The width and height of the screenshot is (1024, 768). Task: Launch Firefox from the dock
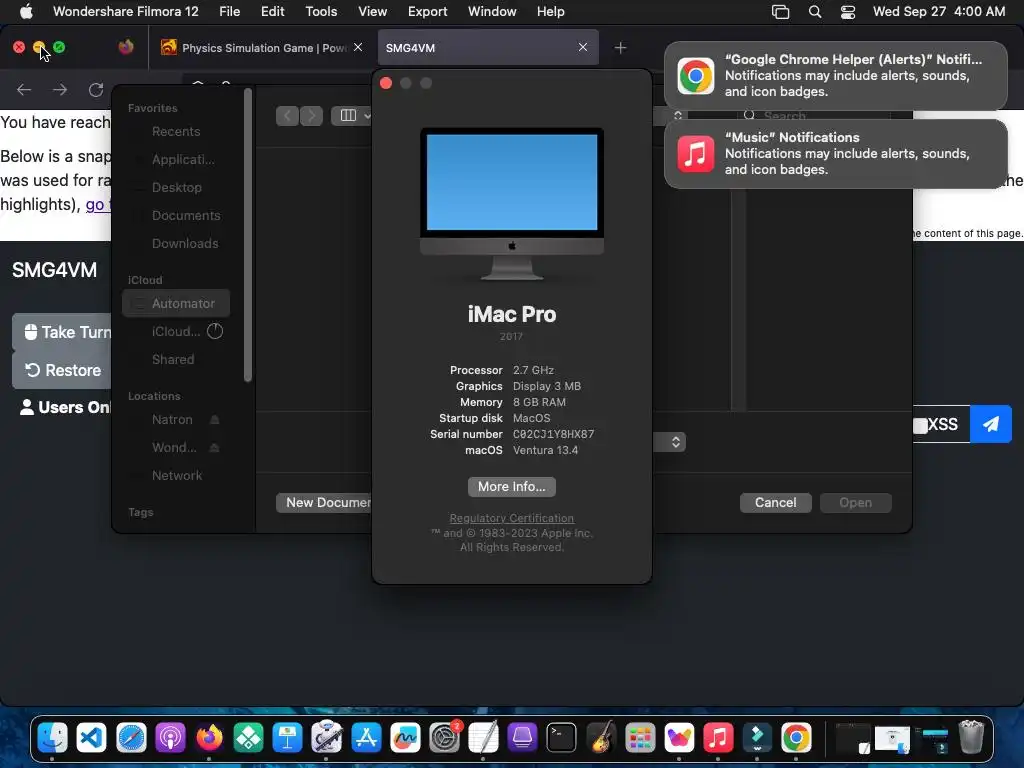tap(210, 738)
